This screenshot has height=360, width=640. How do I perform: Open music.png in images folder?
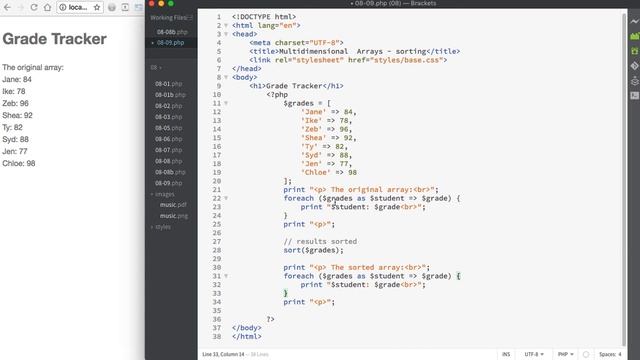click(173, 216)
